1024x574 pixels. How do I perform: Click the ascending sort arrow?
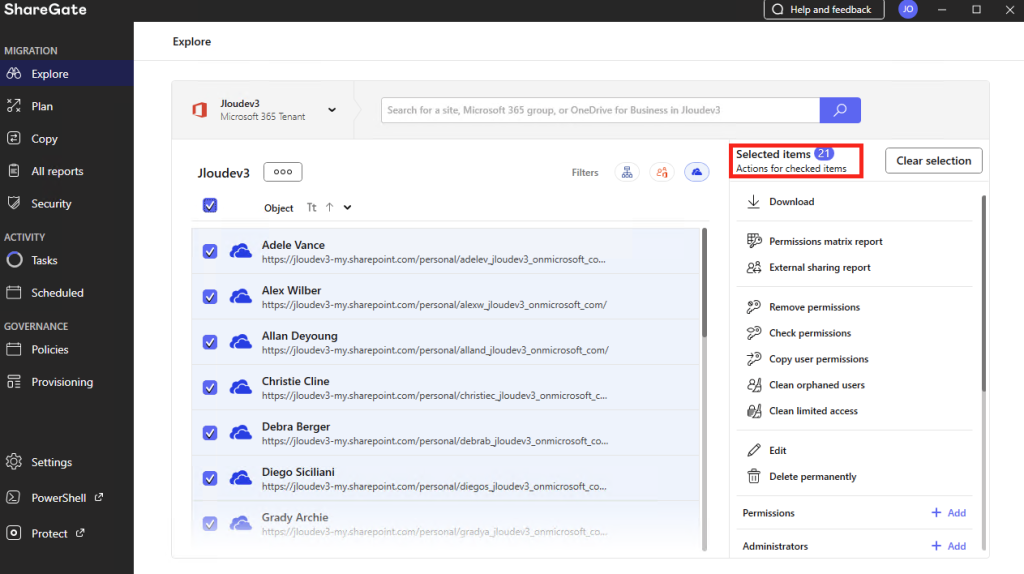click(x=329, y=207)
